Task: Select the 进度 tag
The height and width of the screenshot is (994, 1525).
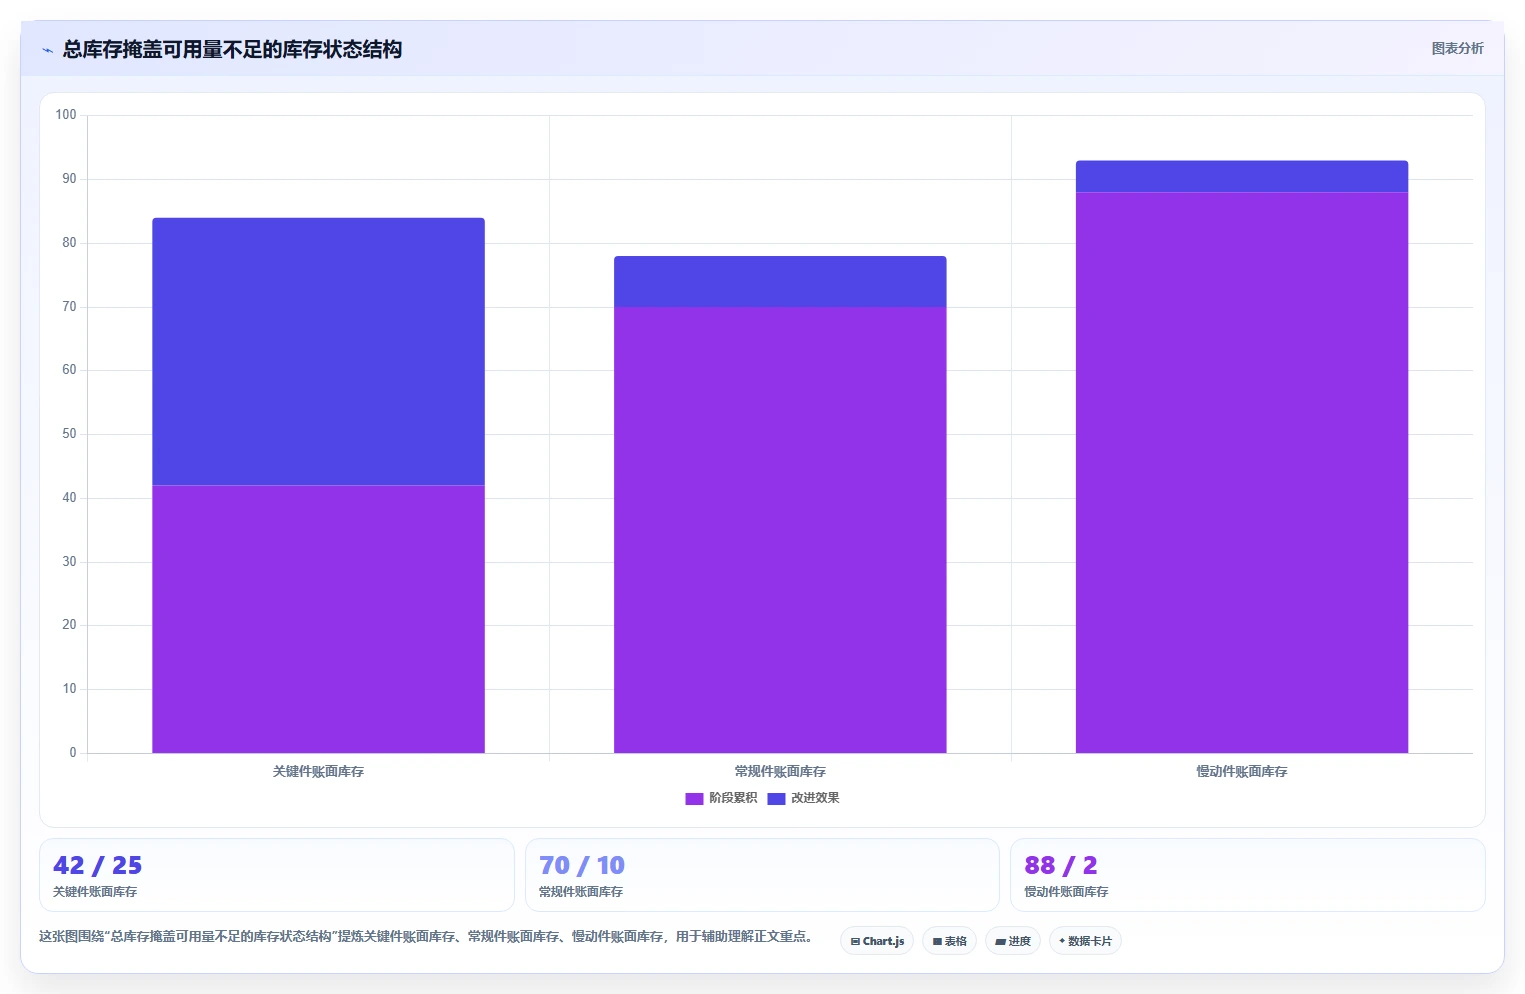Action: (1012, 941)
